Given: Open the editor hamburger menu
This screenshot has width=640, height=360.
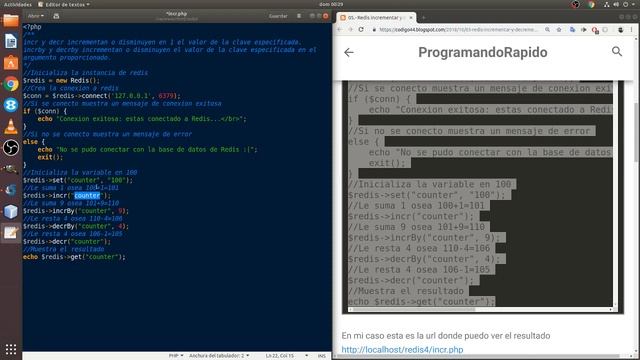Looking at the screenshot, I should pyautogui.click(x=299, y=16).
